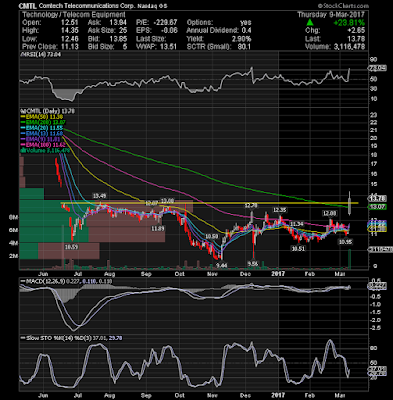The height and width of the screenshot is (400, 393).
Task: Click the 8M volume scale label
Action: click(x=13, y=218)
